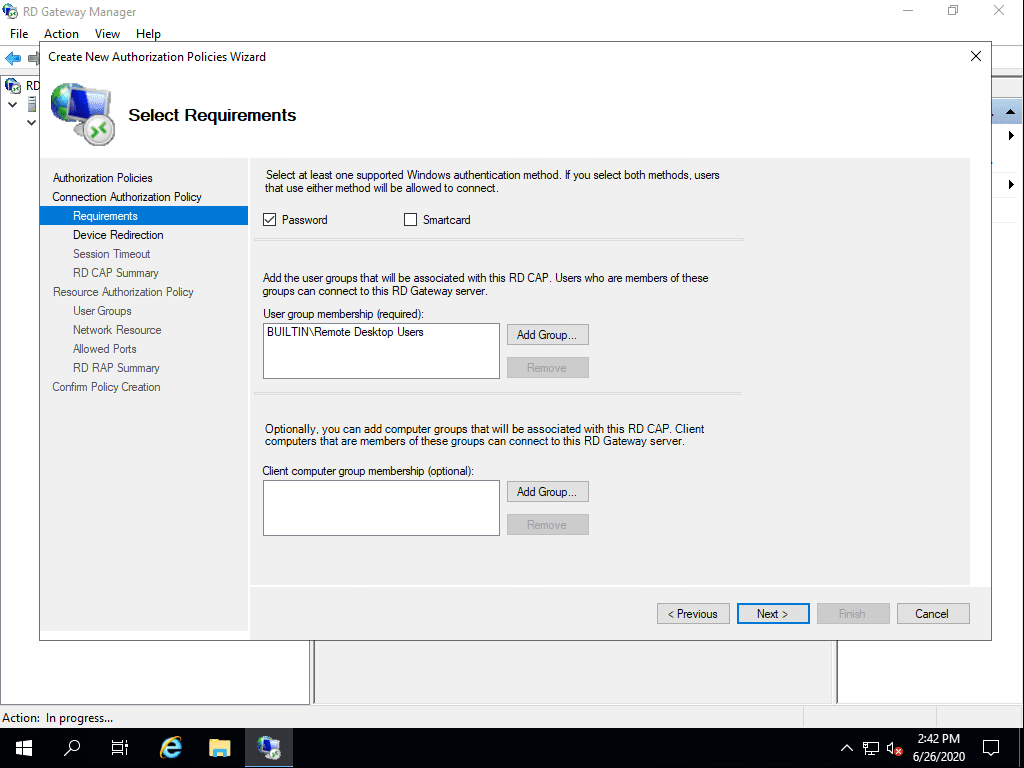Open File Explorer from taskbar
Image resolution: width=1024 pixels, height=768 pixels.
point(219,748)
